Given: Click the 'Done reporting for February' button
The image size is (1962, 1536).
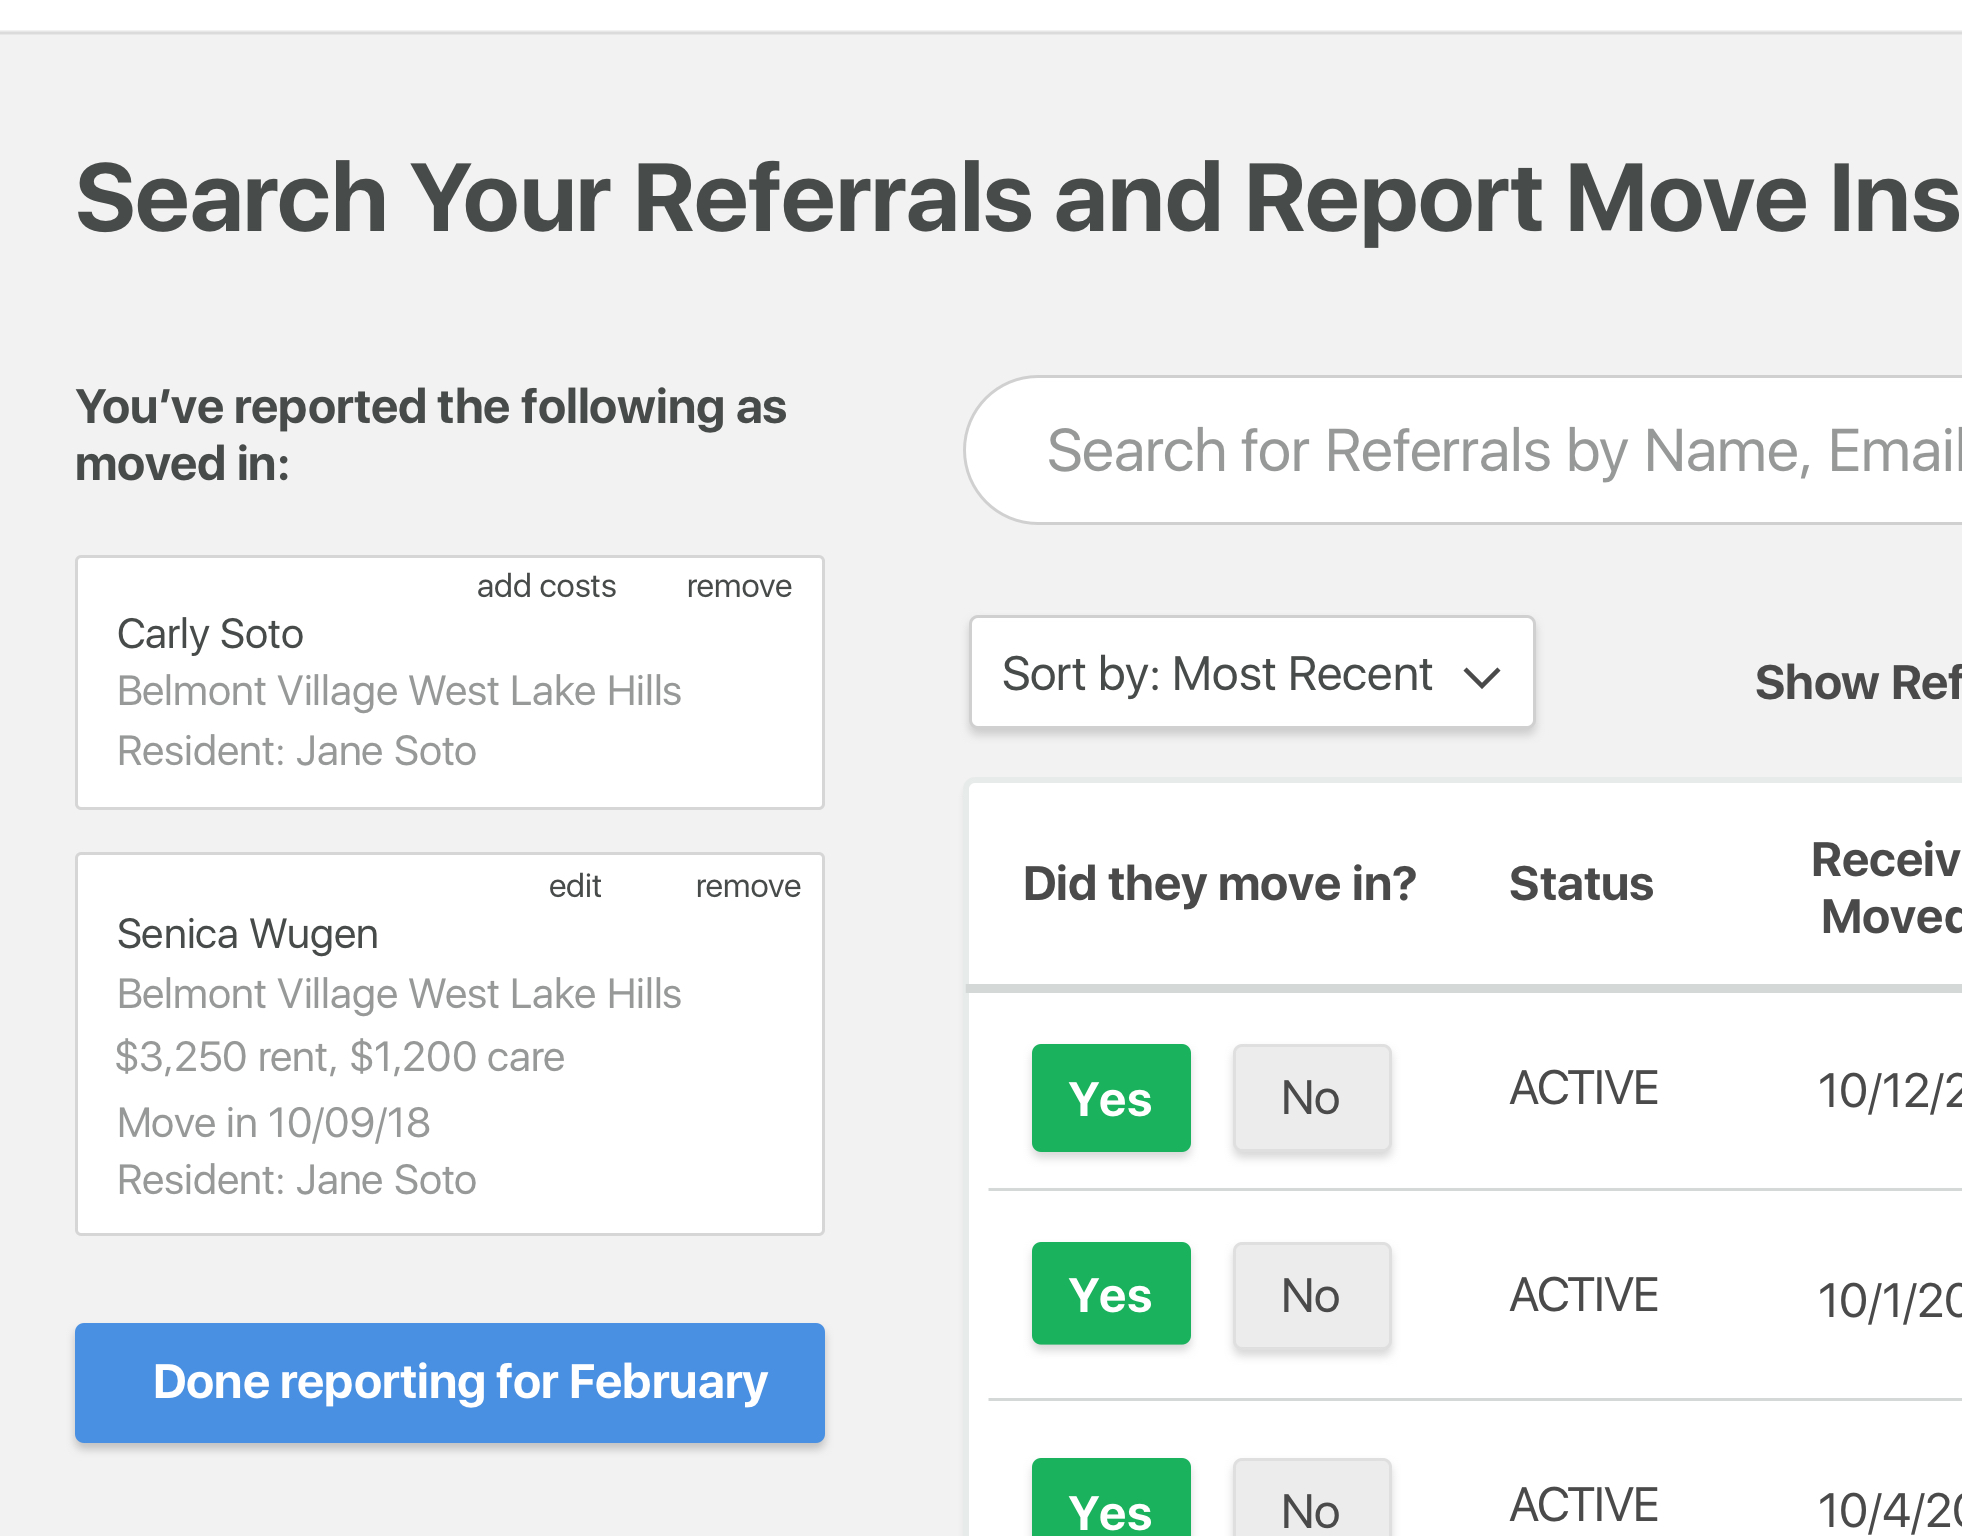Looking at the screenshot, I should tap(451, 1383).
